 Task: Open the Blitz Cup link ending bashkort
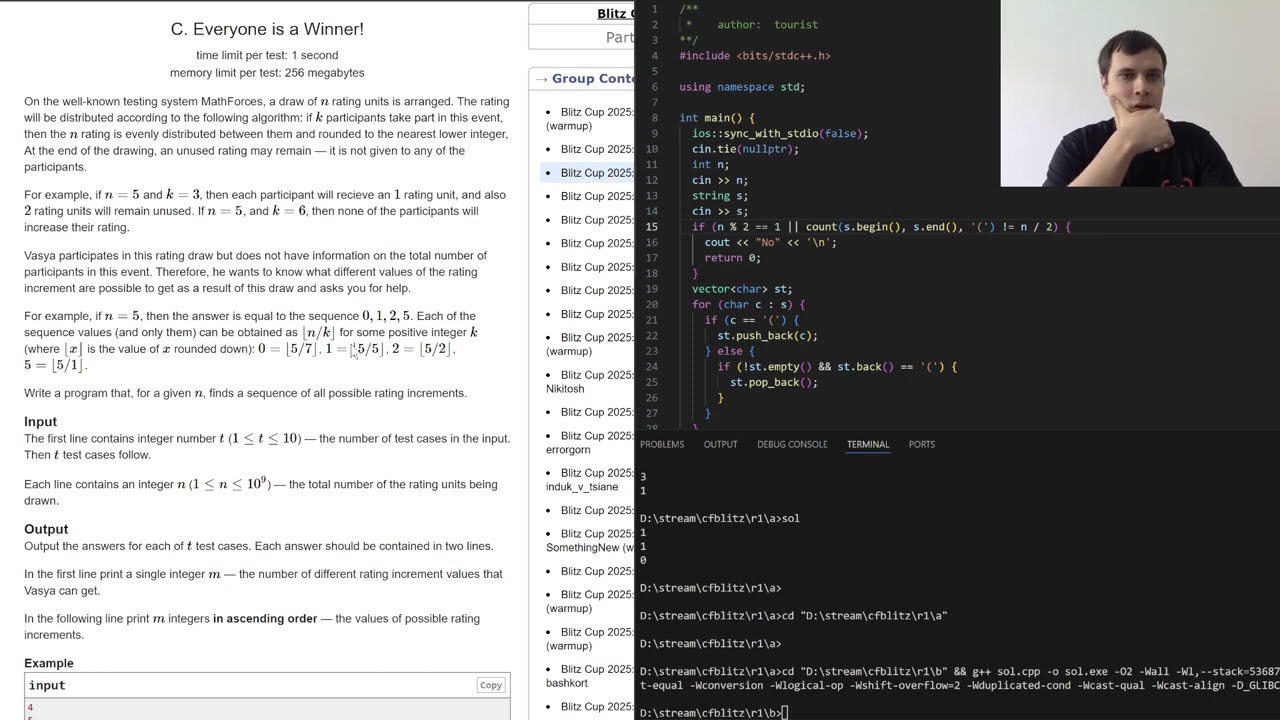click(590, 676)
